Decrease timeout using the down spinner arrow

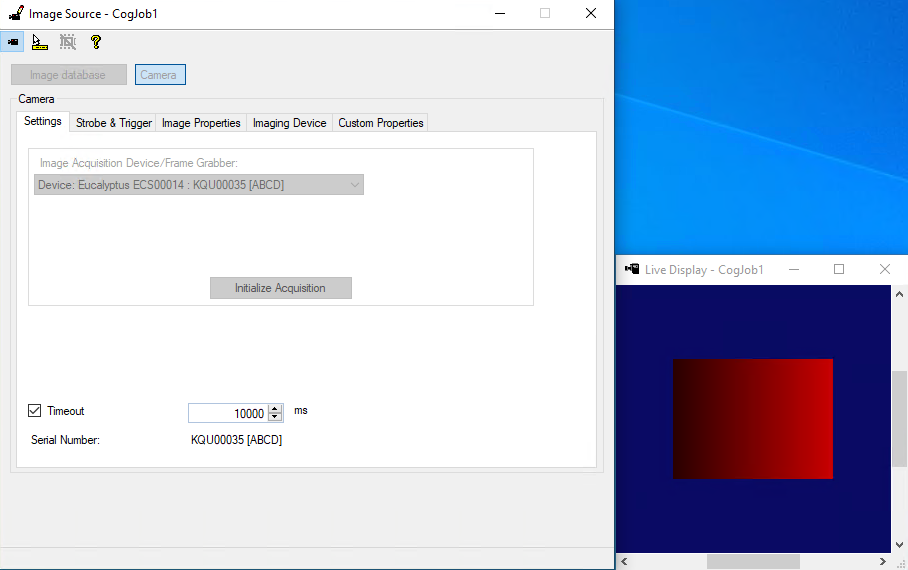[x=276, y=417]
